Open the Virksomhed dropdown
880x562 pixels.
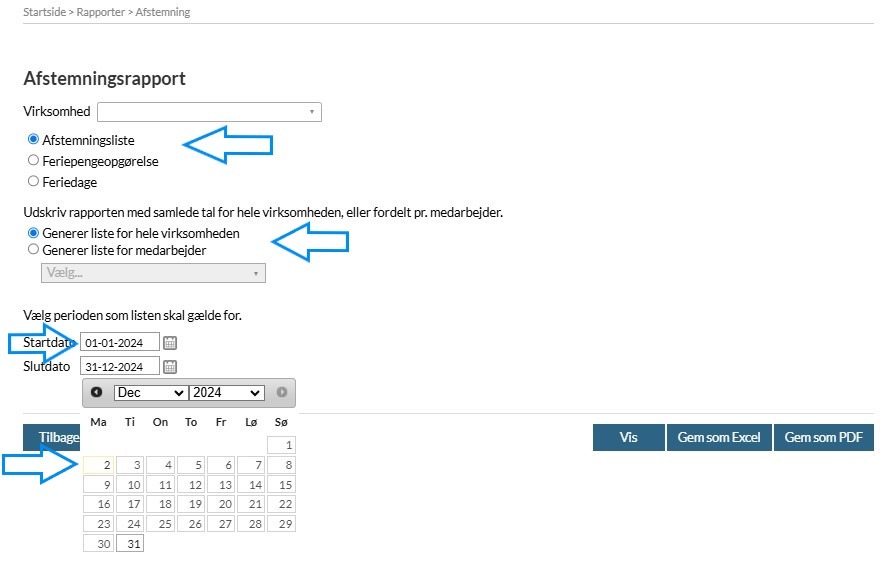[x=209, y=112]
